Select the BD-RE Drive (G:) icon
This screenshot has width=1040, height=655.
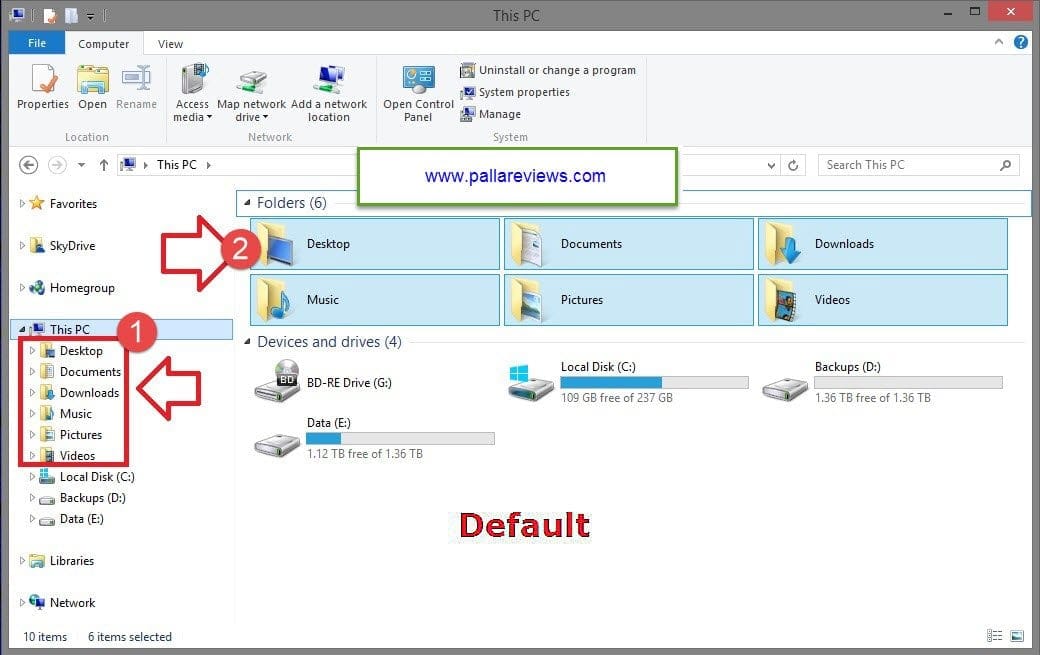(x=276, y=381)
